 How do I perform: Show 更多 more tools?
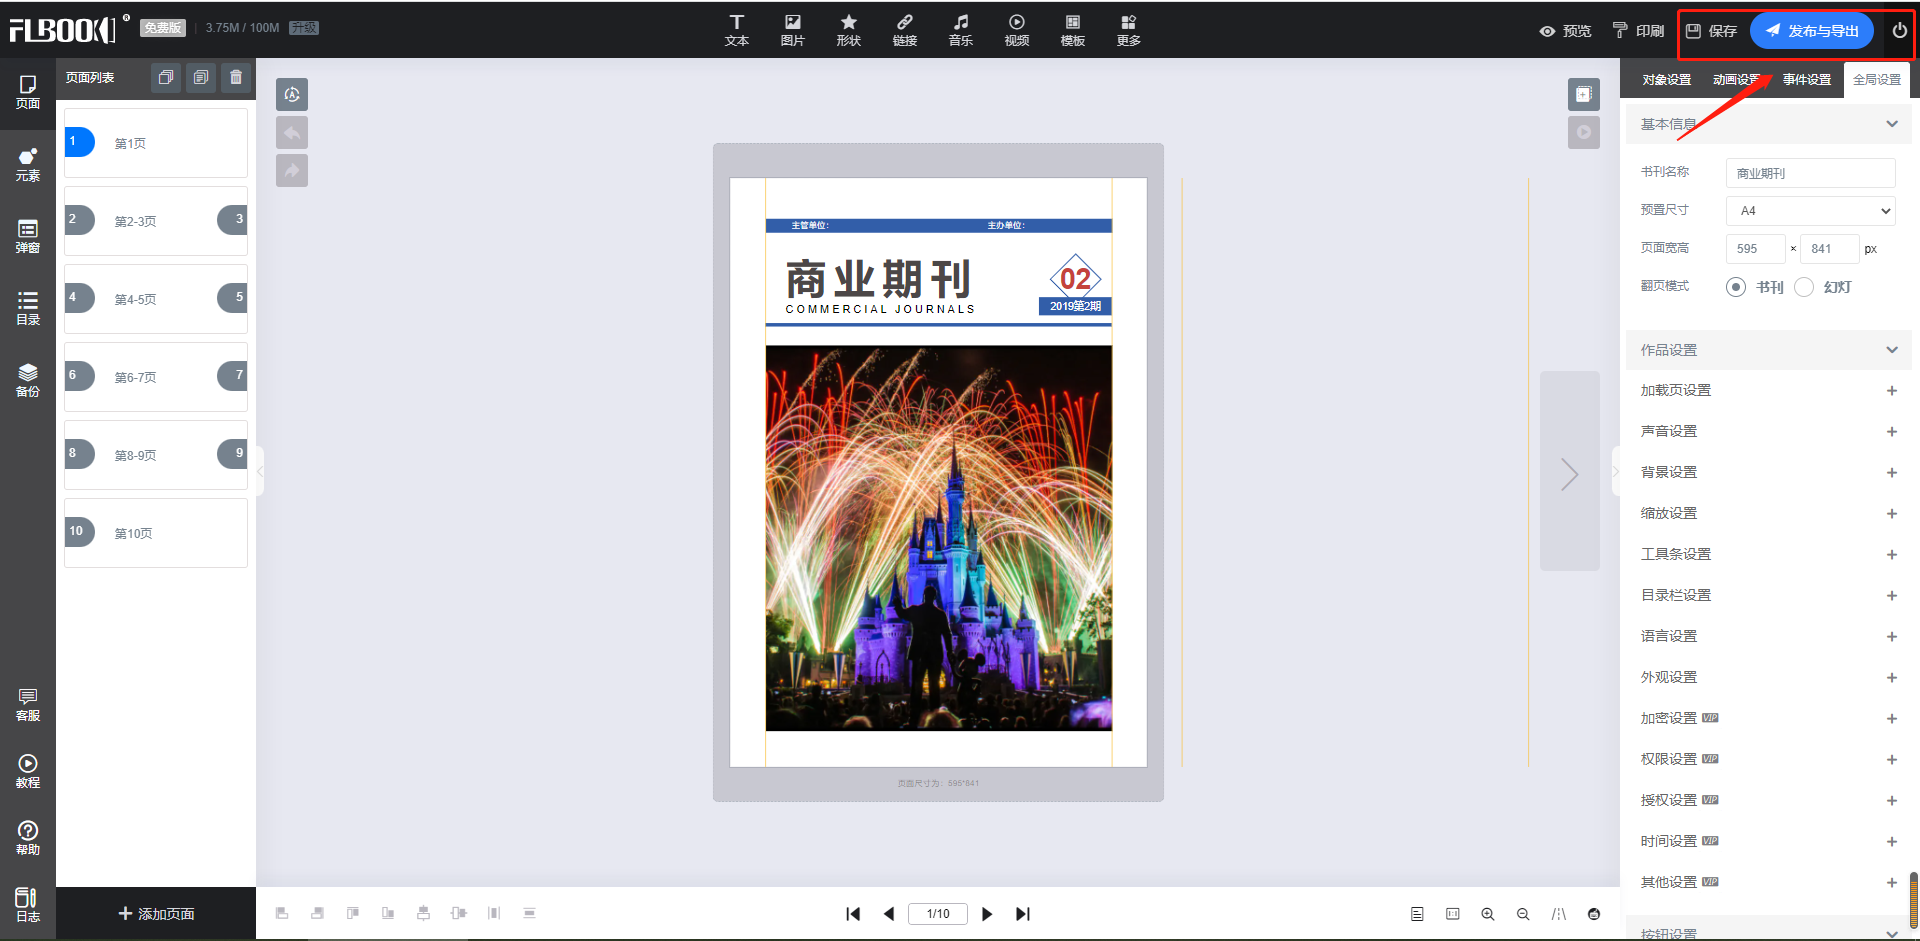(1129, 30)
